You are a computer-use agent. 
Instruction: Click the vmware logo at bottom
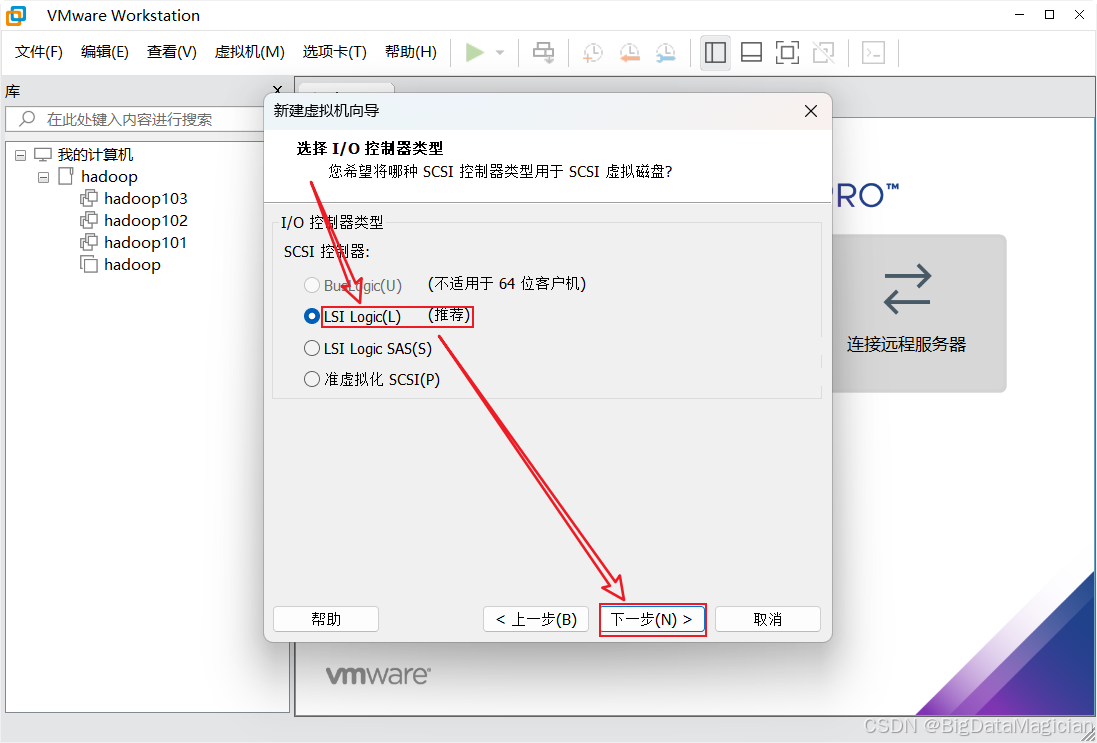pos(378,676)
